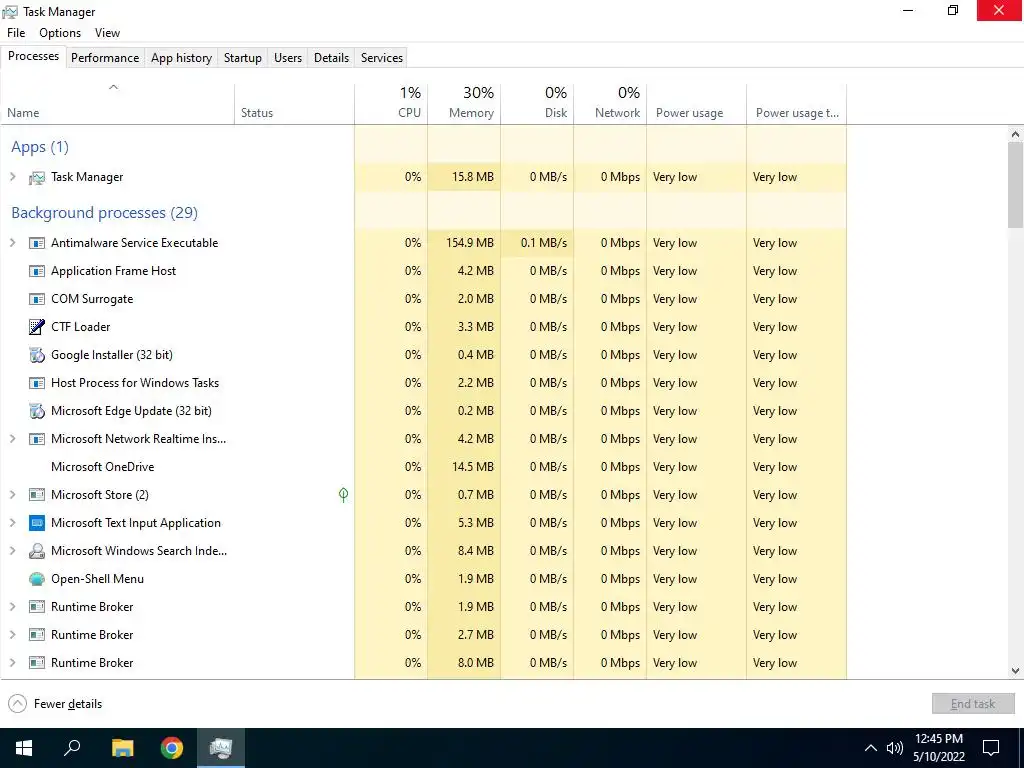Open the Windows Start menu
Viewport: 1024px width, 768px height.
24,748
